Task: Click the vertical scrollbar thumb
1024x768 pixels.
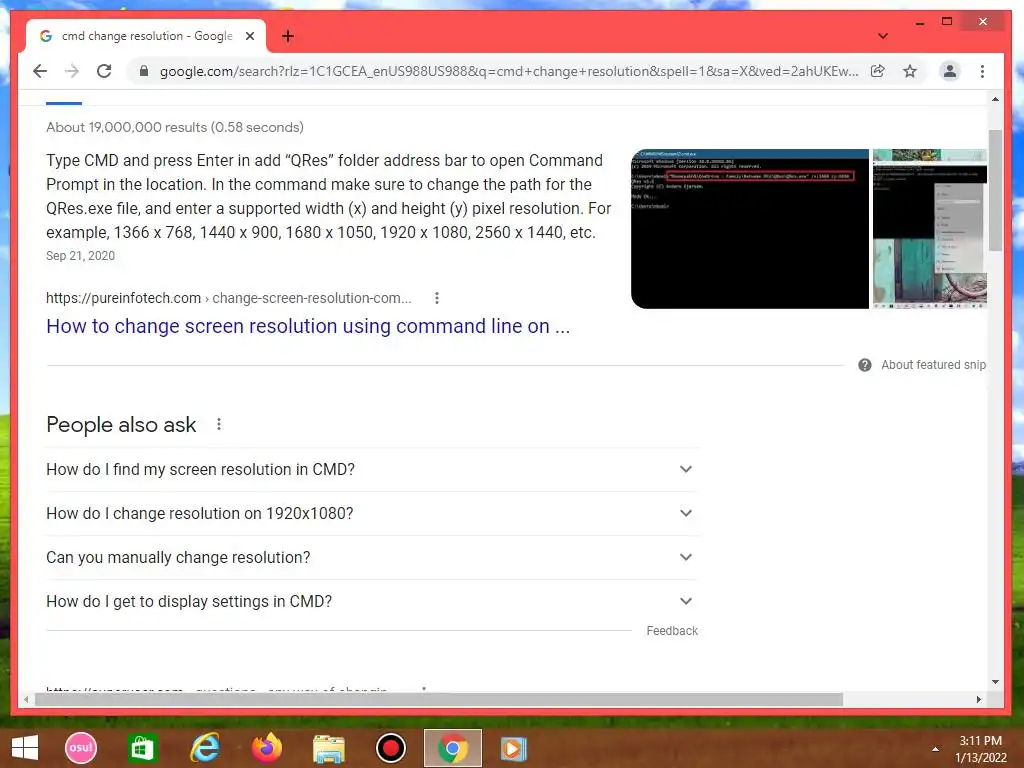Action: [995, 190]
